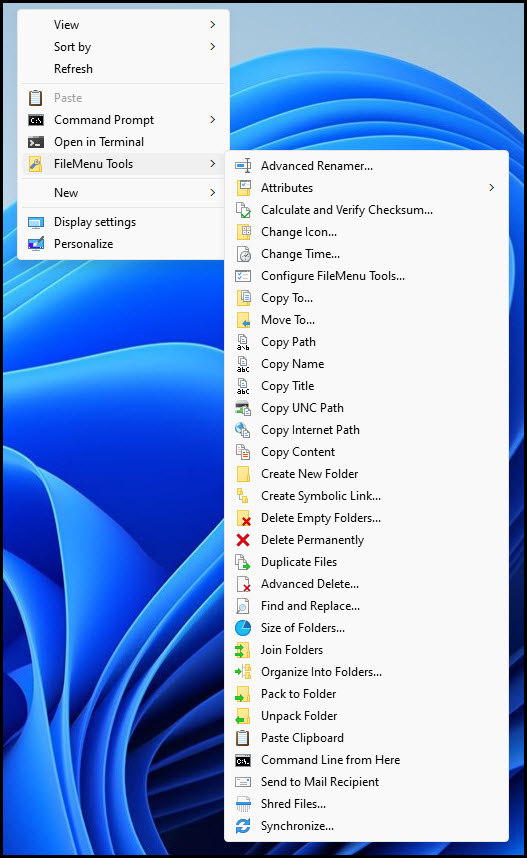Click the Open in Terminal icon

pos(36,142)
